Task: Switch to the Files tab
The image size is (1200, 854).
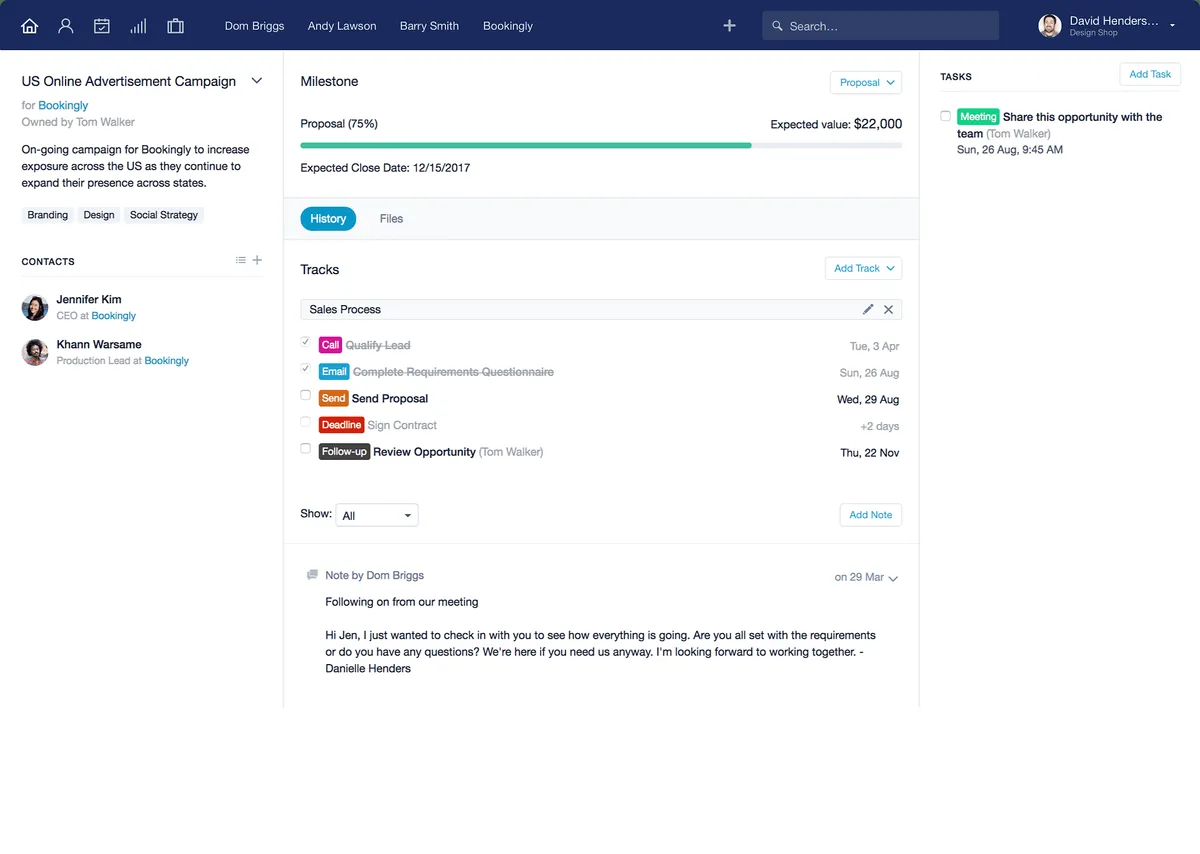Action: 391,219
